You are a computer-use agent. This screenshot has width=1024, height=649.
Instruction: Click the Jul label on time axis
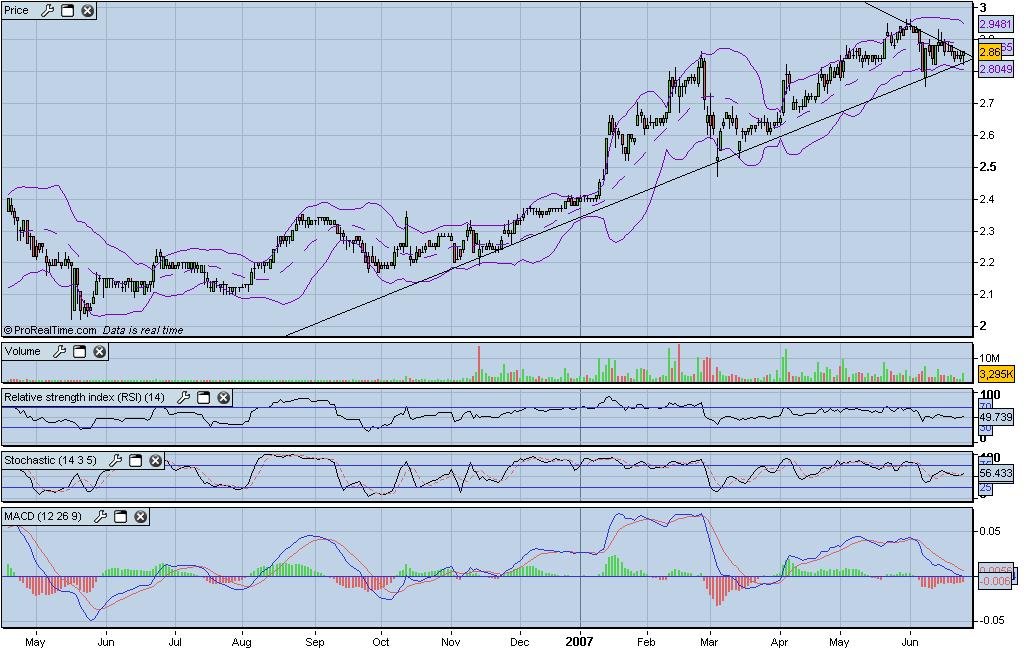[175, 642]
